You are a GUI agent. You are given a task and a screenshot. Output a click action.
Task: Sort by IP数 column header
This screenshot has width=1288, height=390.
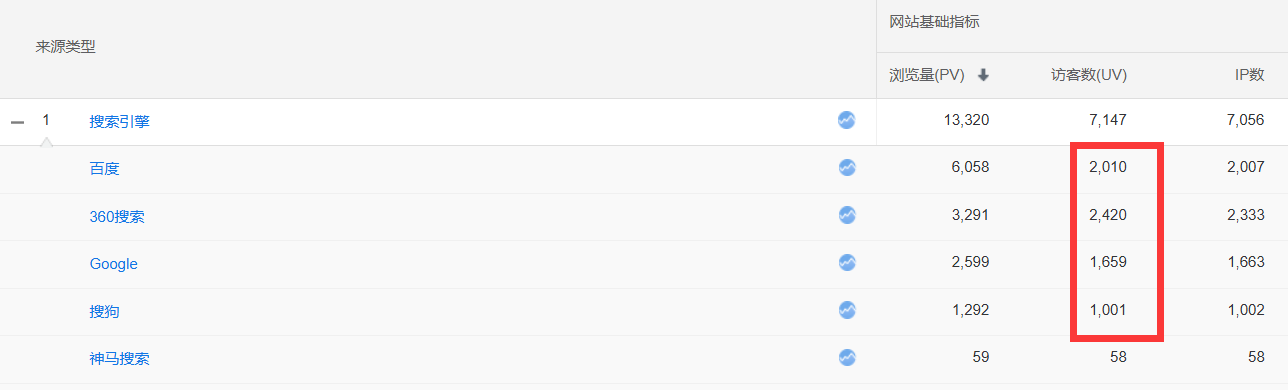tap(1249, 75)
